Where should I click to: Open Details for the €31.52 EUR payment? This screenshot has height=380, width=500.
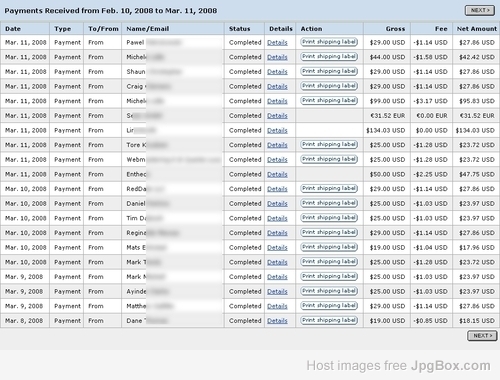tap(277, 116)
